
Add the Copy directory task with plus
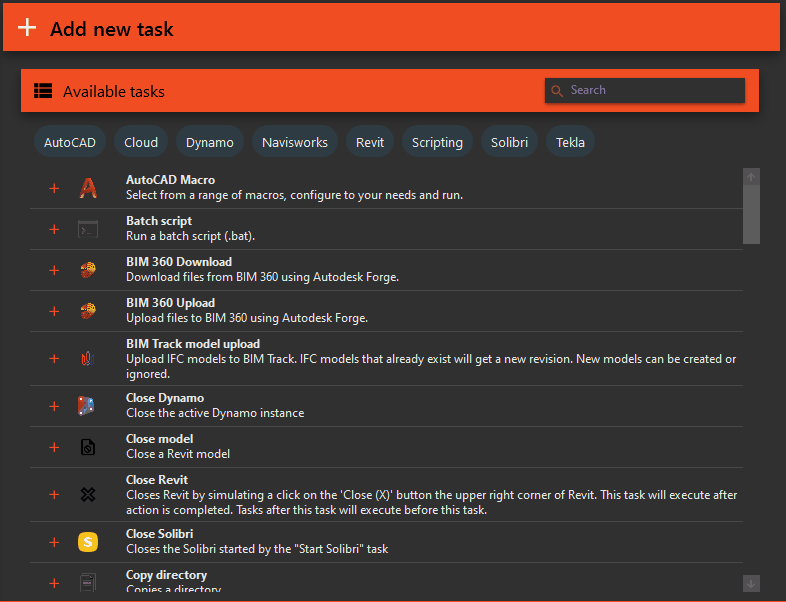pos(54,583)
